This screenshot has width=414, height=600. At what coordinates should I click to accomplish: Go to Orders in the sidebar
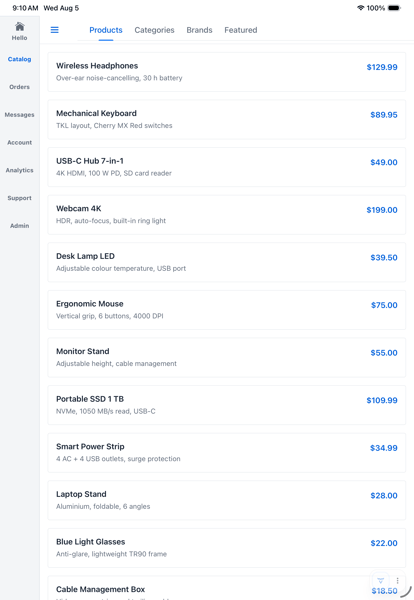point(20,87)
